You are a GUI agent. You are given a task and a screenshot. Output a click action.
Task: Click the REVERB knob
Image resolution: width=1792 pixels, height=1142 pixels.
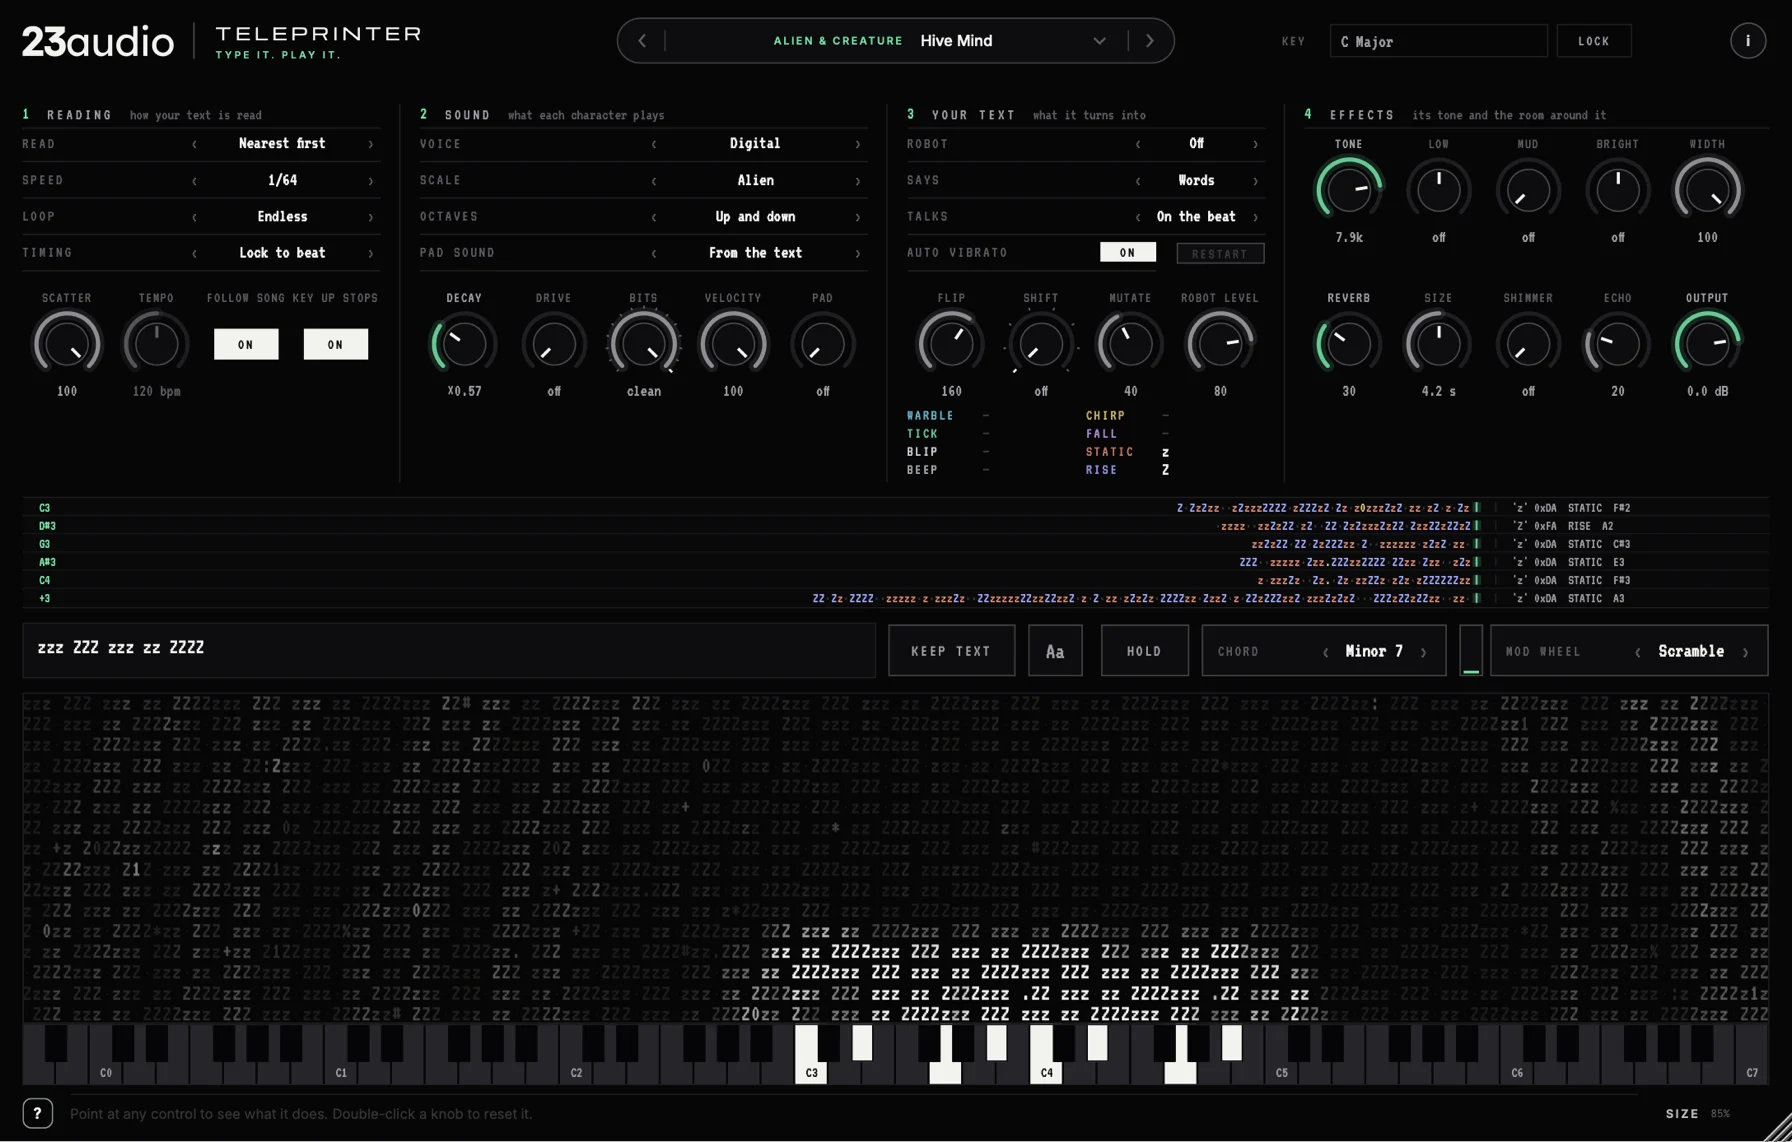click(1349, 343)
